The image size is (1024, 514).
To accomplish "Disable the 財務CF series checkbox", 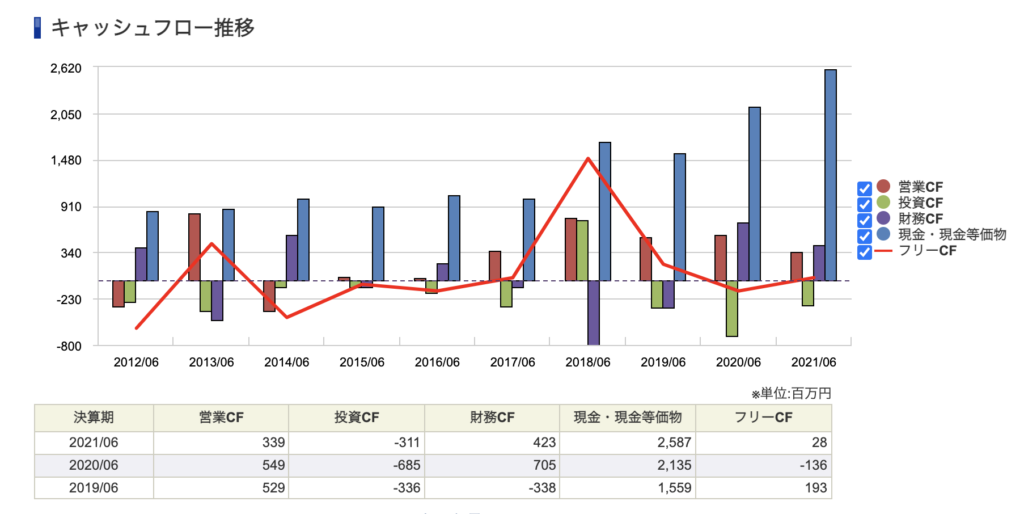I will tap(864, 220).
